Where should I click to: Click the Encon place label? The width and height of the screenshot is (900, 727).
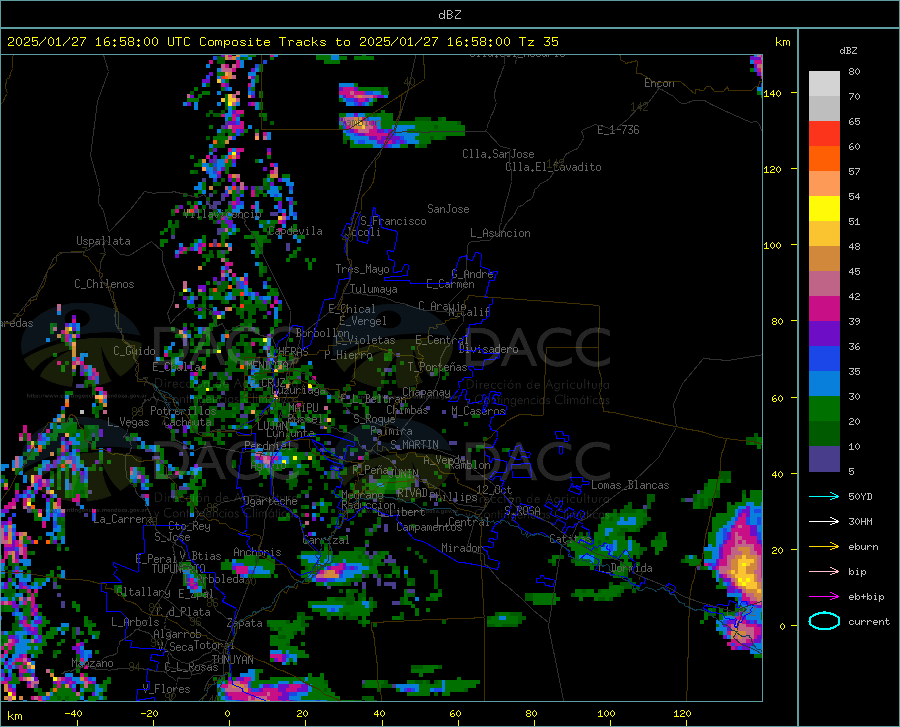(659, 83)
